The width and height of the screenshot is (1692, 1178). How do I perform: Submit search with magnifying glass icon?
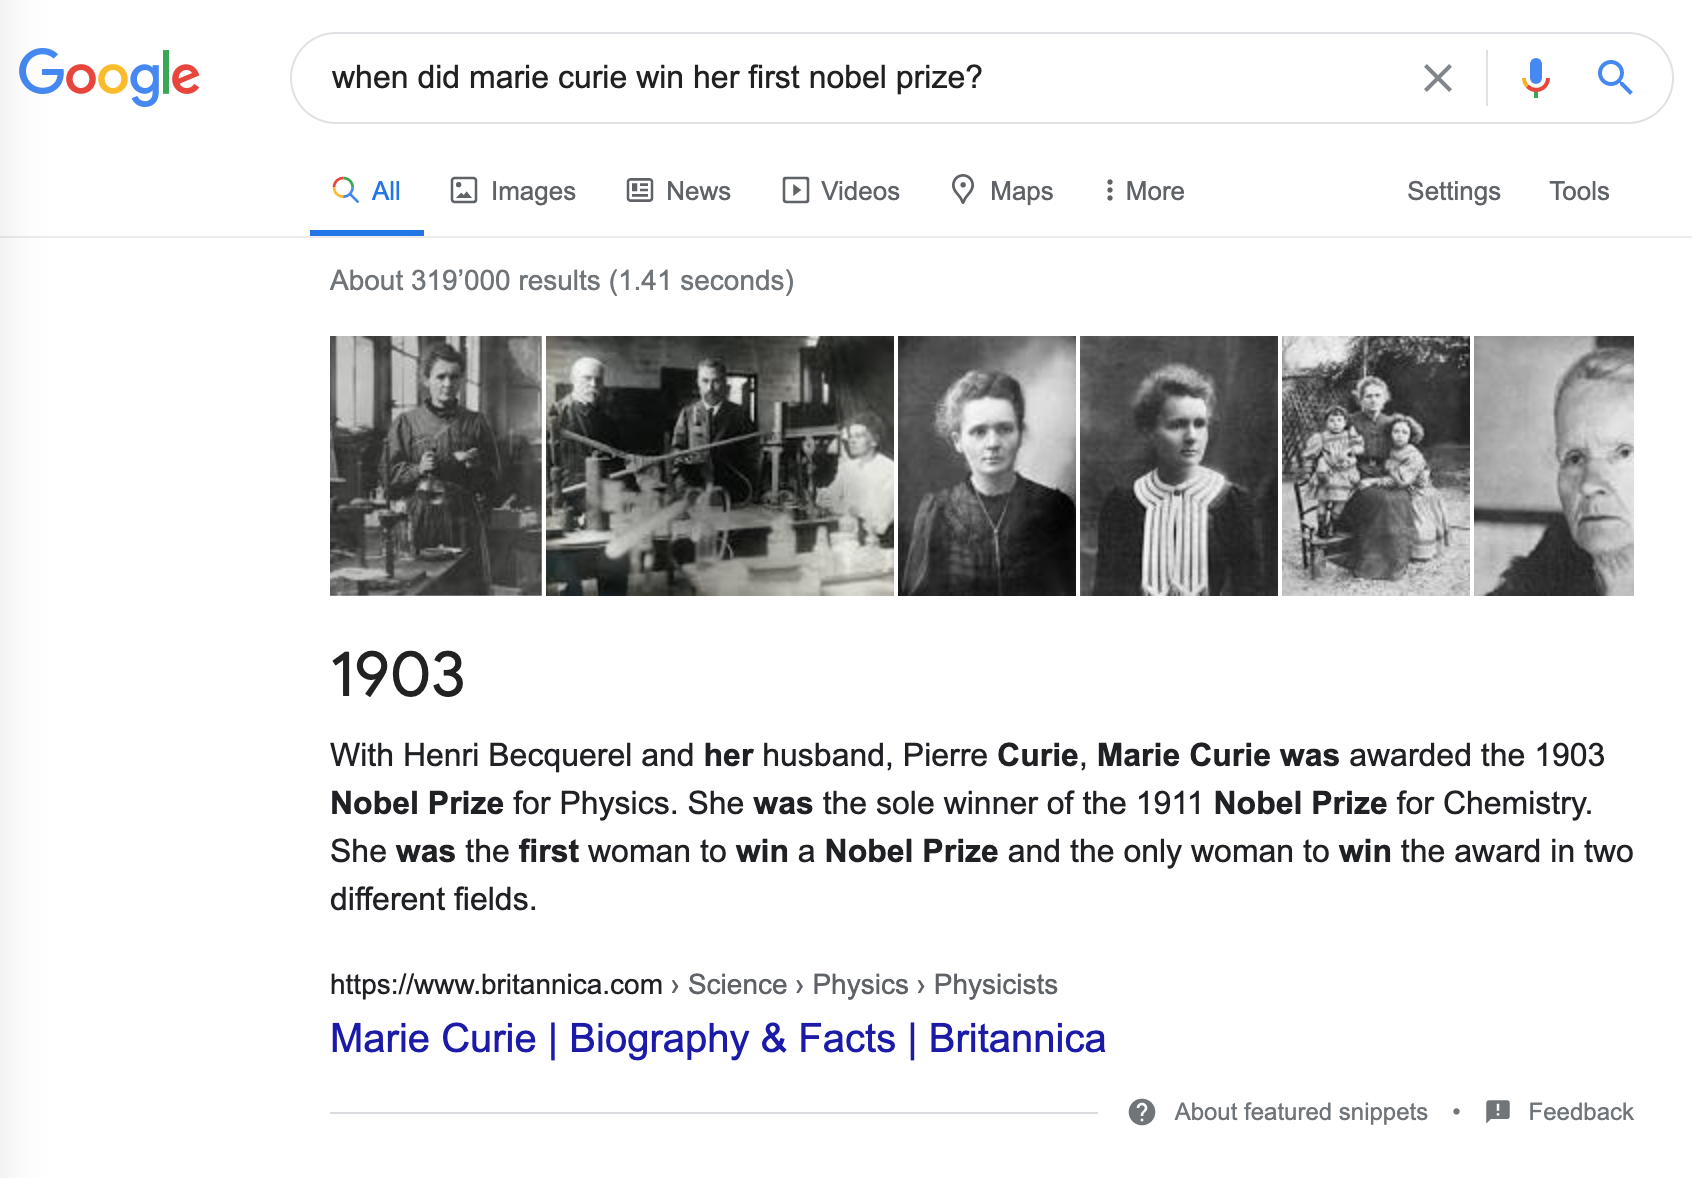coord(1614,77)
